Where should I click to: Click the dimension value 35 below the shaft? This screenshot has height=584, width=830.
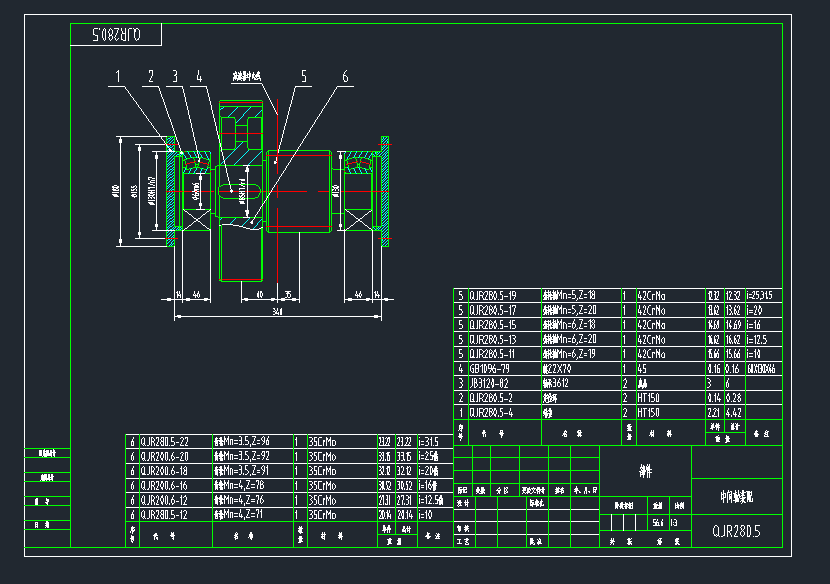[288, 294]
